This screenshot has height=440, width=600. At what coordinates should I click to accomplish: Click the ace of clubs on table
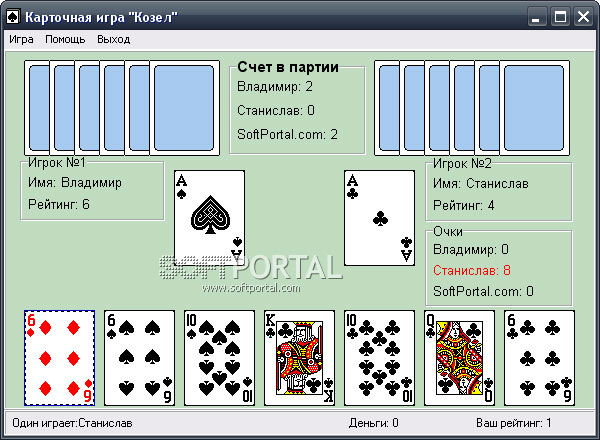pos(379,218)
